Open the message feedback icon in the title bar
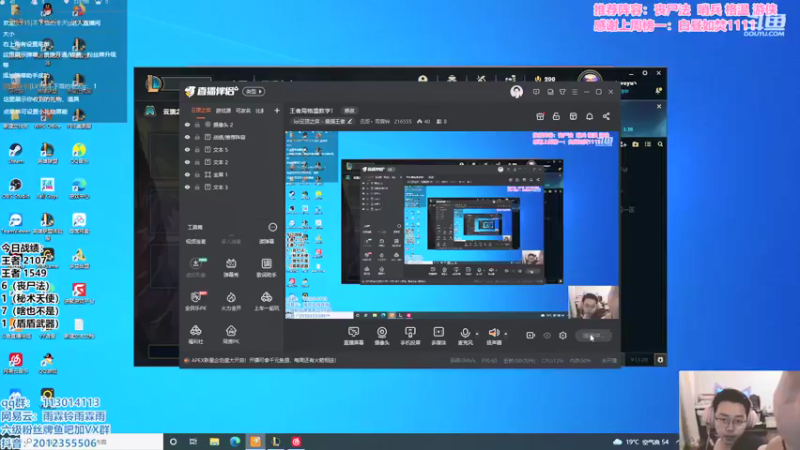This screenshot has width=800, height=450. [536, 92]
